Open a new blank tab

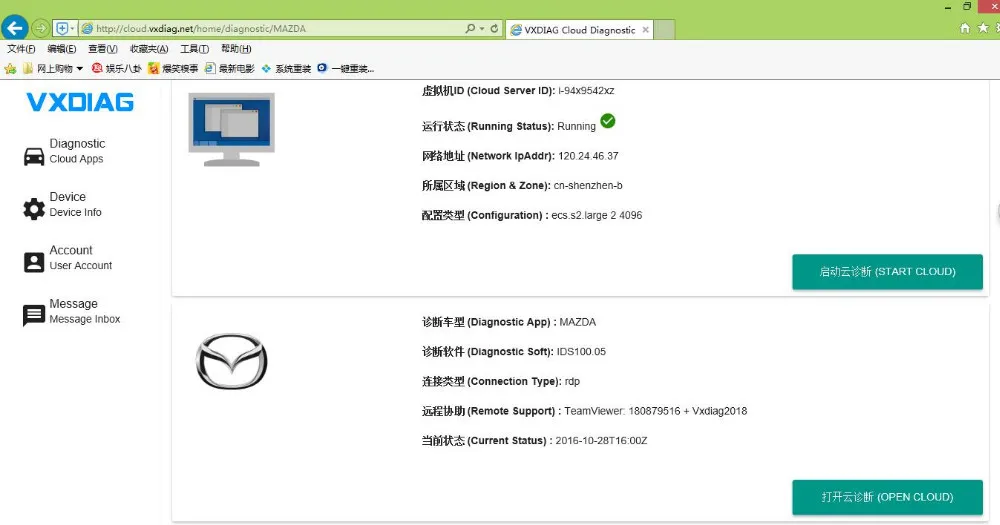(x=665, y=30)
